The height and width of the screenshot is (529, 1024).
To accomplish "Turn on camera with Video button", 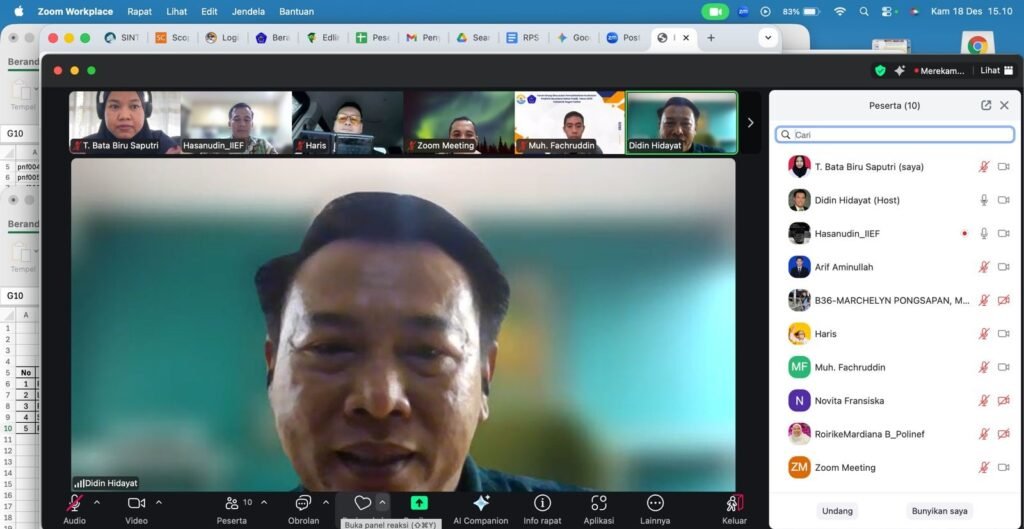I will click(x=136, y=504).
